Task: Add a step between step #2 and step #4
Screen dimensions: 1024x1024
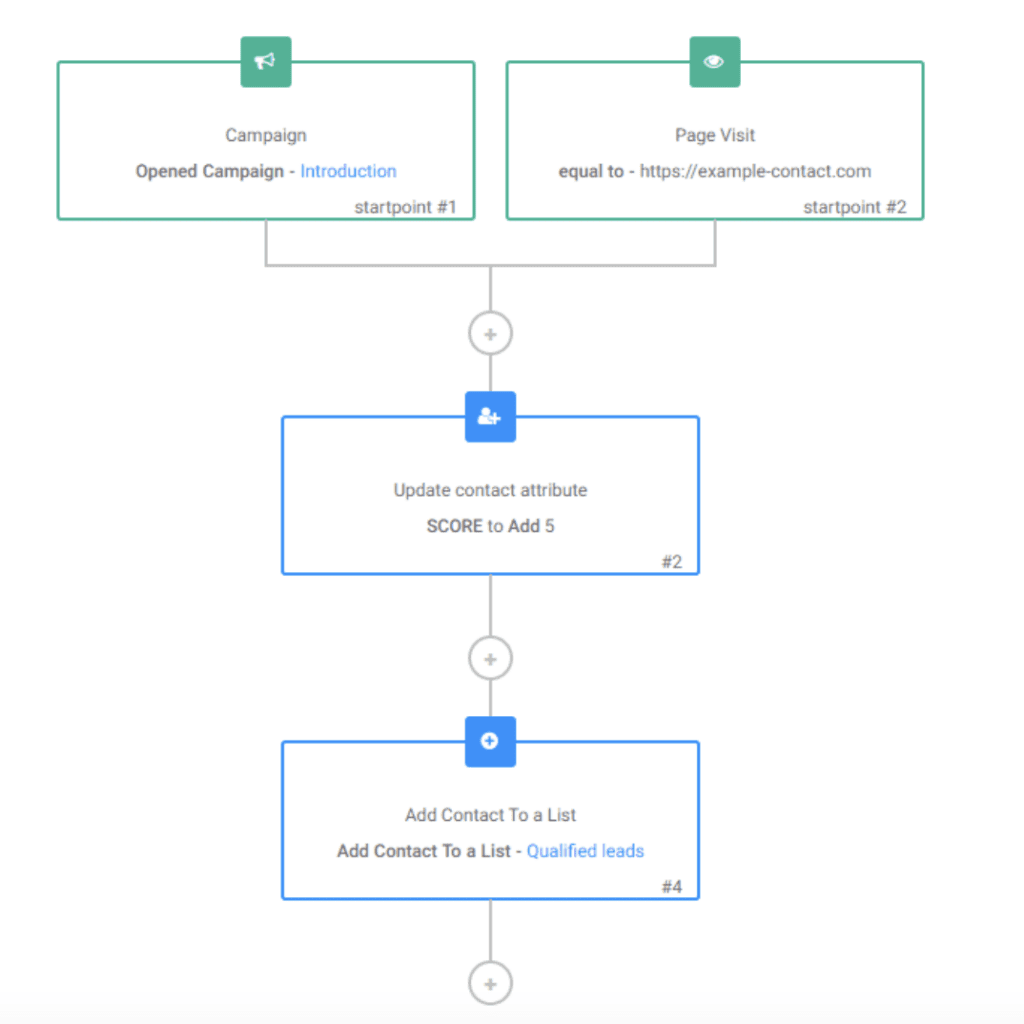Action: pos(490,658)
